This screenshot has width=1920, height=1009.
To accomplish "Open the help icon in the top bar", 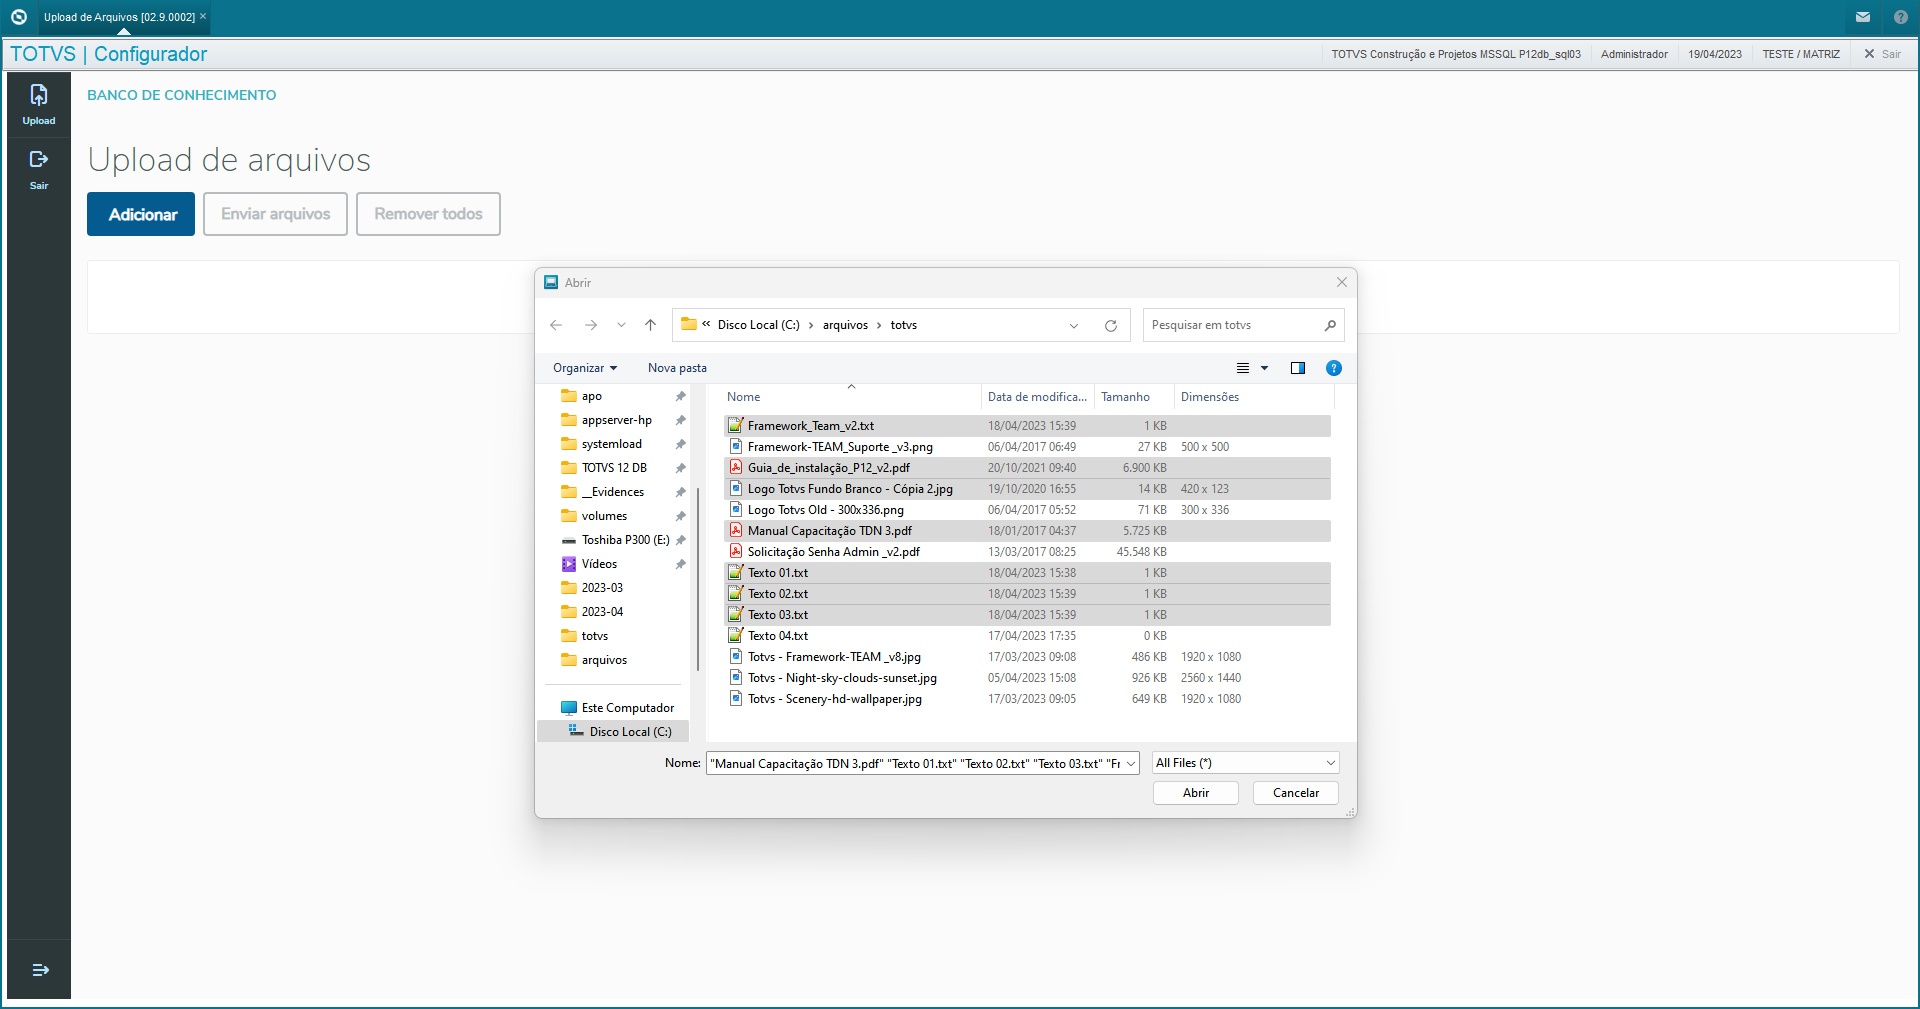I will pos(1901,17).
